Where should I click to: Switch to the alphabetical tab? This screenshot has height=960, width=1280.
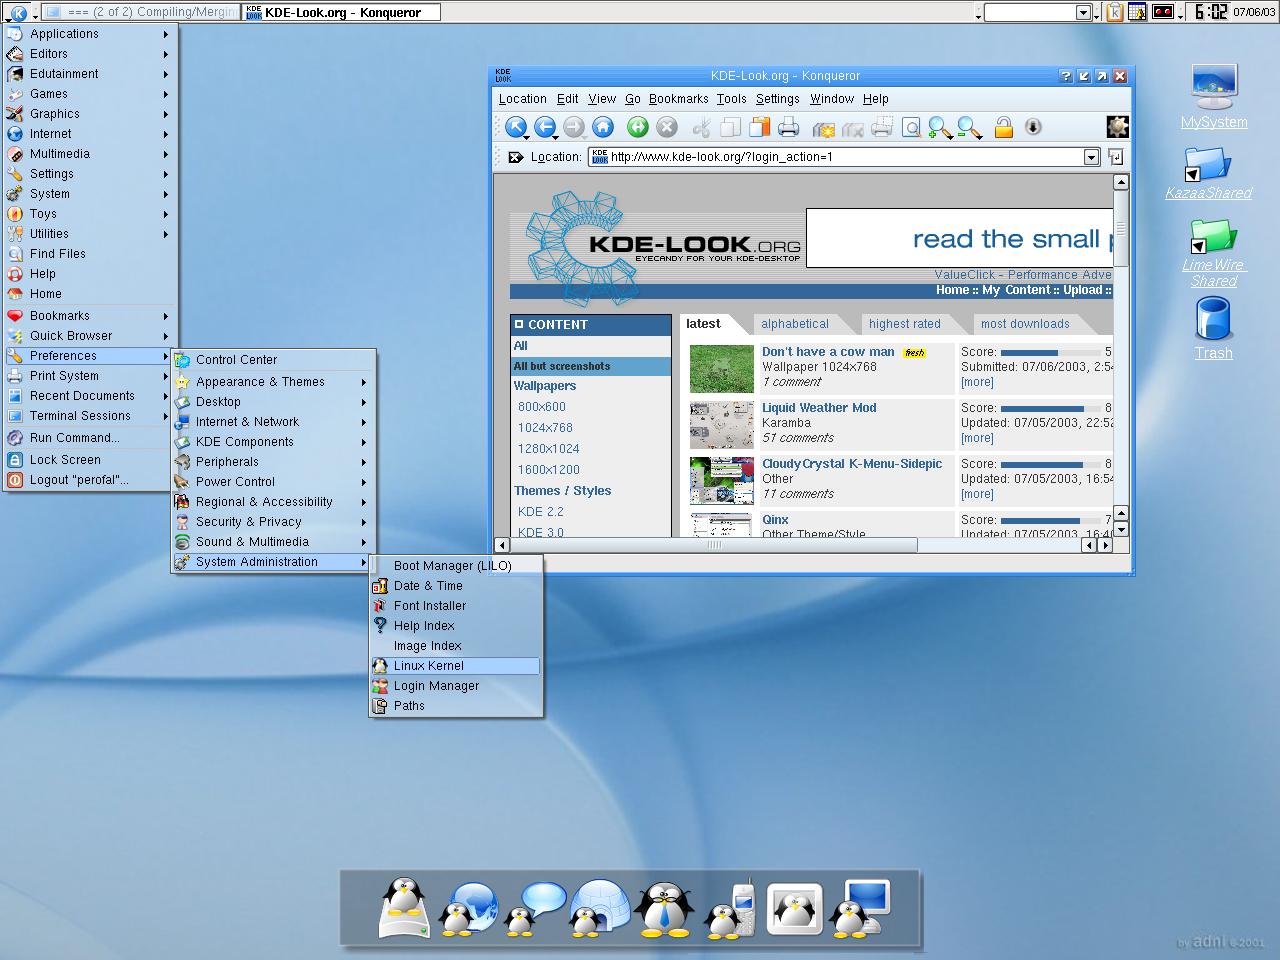795,324
